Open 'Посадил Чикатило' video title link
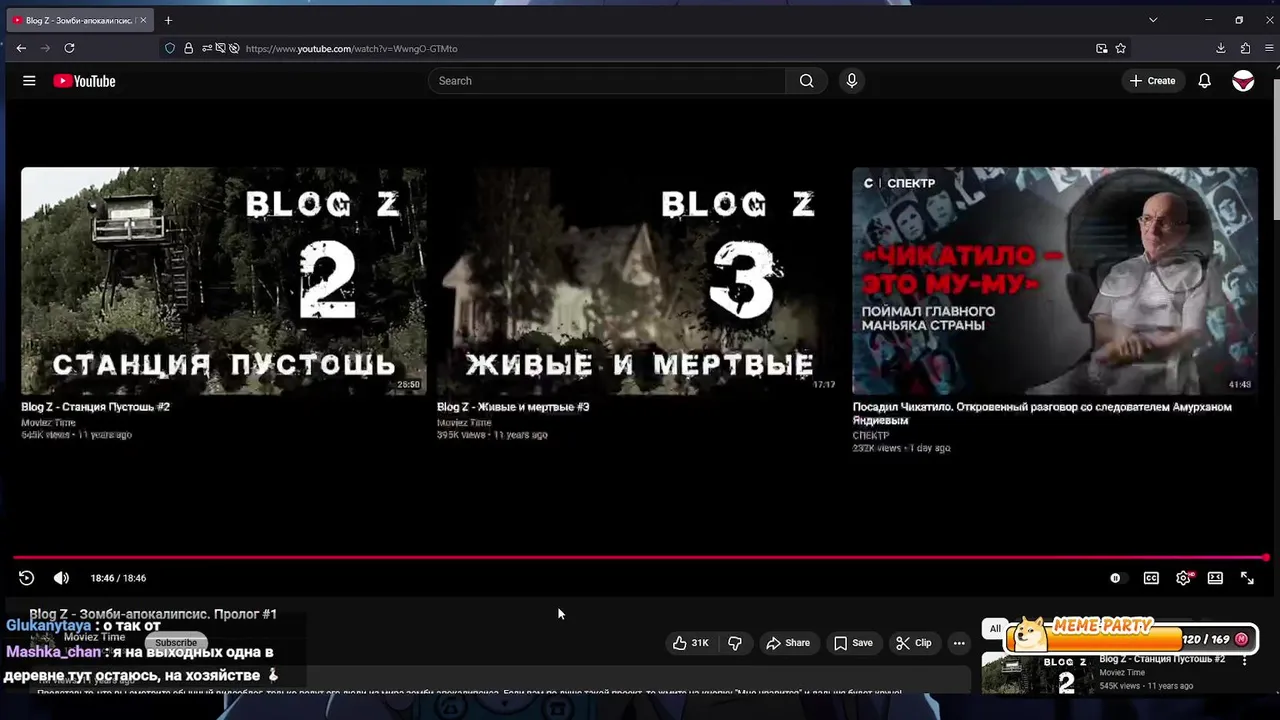This screenshot has width=1280, height=720. [x=1042, y=414]
